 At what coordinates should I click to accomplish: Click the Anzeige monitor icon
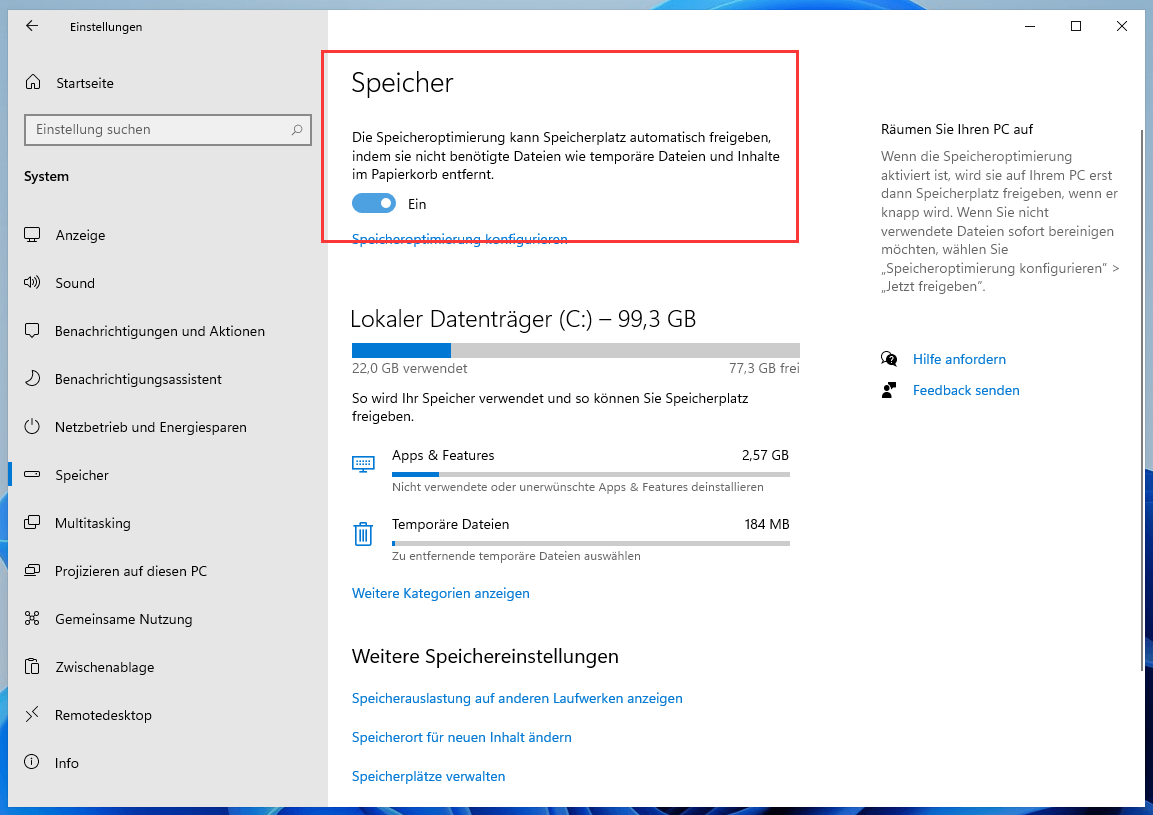(x=33, y=235)
